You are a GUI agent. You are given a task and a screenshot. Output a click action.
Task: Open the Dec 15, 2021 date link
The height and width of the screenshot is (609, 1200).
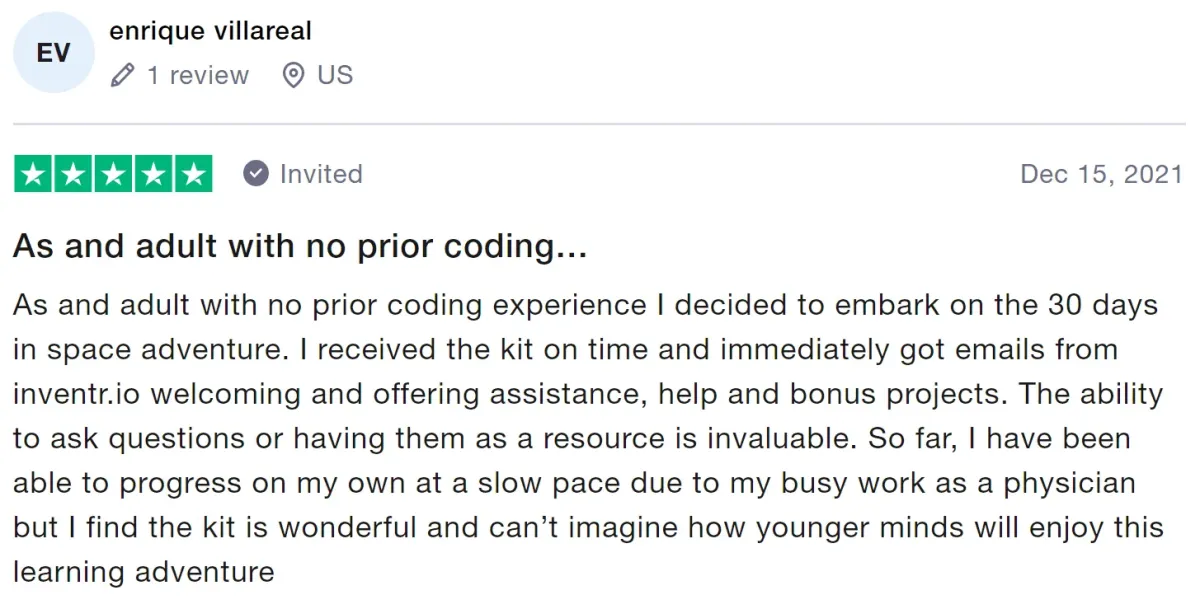1102,174
